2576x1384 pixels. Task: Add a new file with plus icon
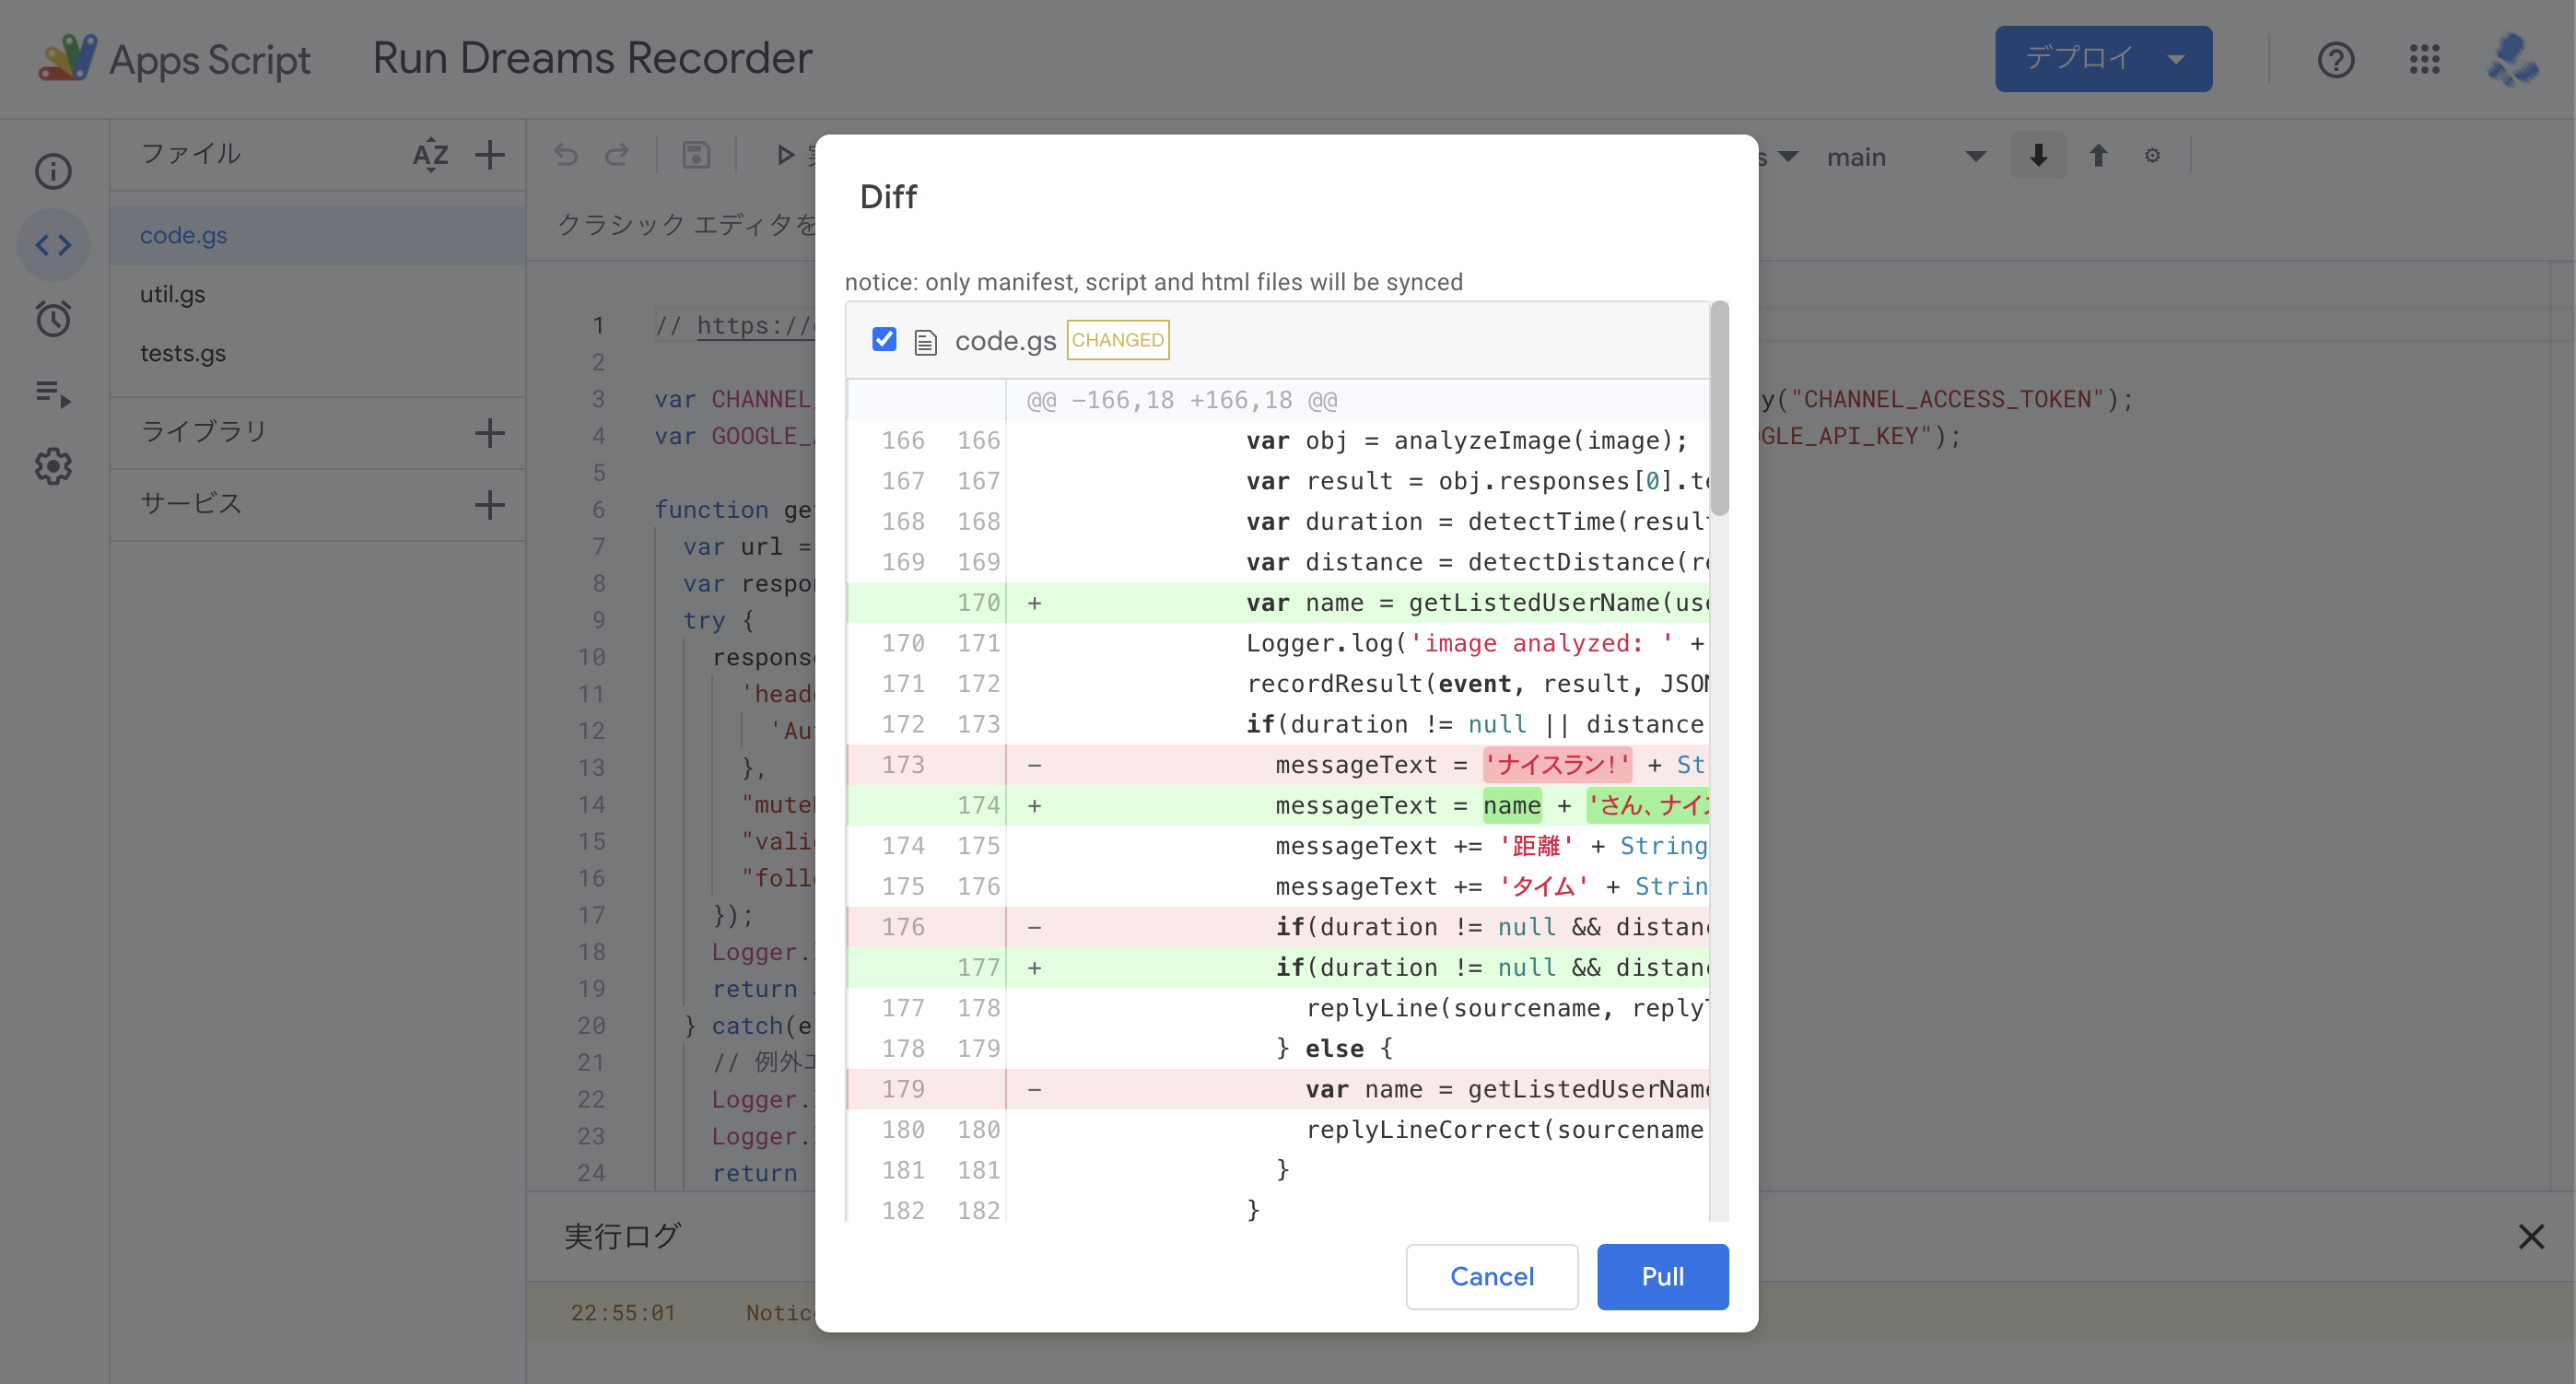489,155
